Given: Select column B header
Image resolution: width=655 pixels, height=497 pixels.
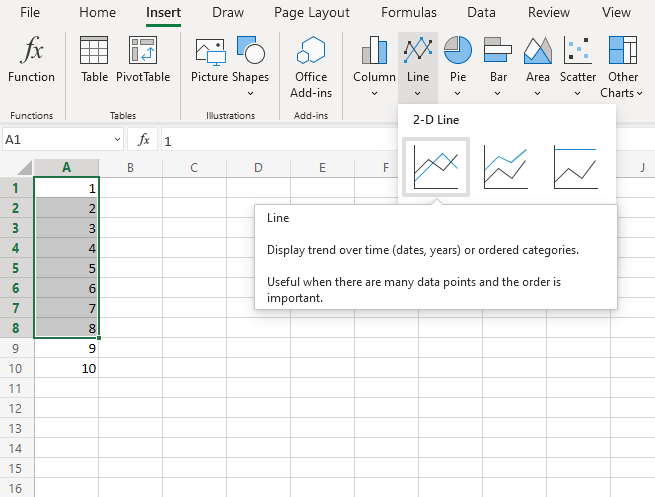Looking at the screenshot, I should click(x=130, y=167).
